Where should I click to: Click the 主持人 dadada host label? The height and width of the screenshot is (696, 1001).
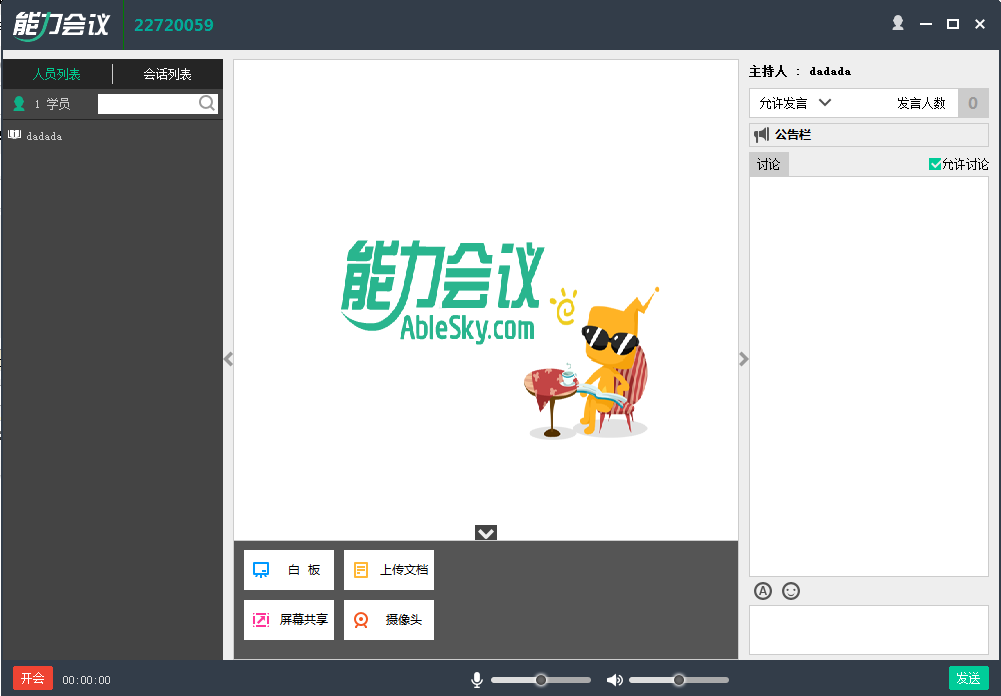pyautogui.click(x=800, y=71)
